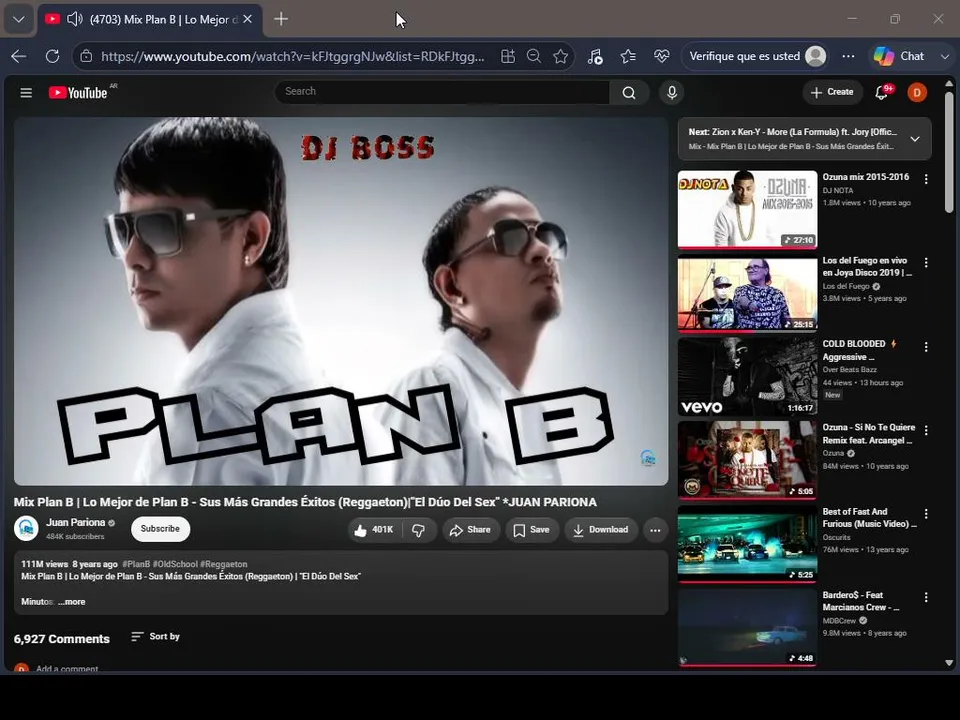Open Juan Pariona channel link
The width and height of the screenshot is (960, 720).
click(x=75, y=522)
